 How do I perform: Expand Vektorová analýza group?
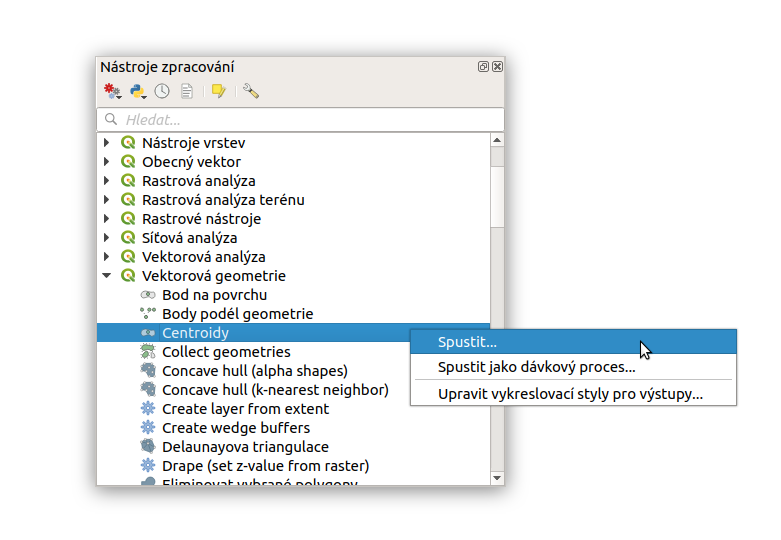pyautogui.click(x=106, y=257)
